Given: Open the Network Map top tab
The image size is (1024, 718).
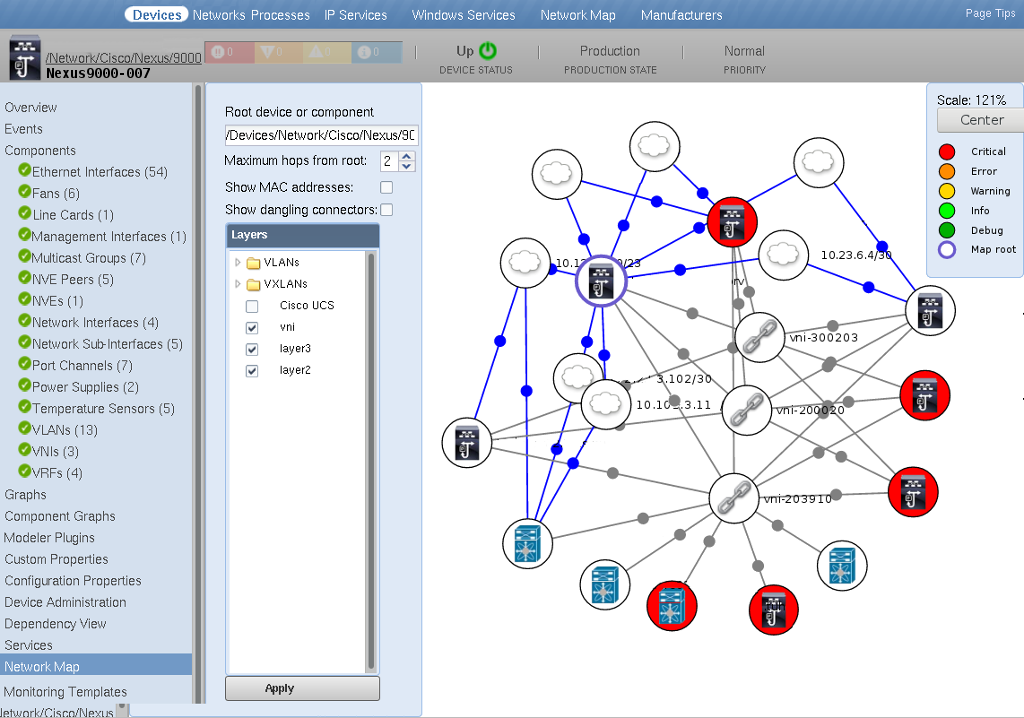Looking at the screenshot, I should [x=578, y=15].
